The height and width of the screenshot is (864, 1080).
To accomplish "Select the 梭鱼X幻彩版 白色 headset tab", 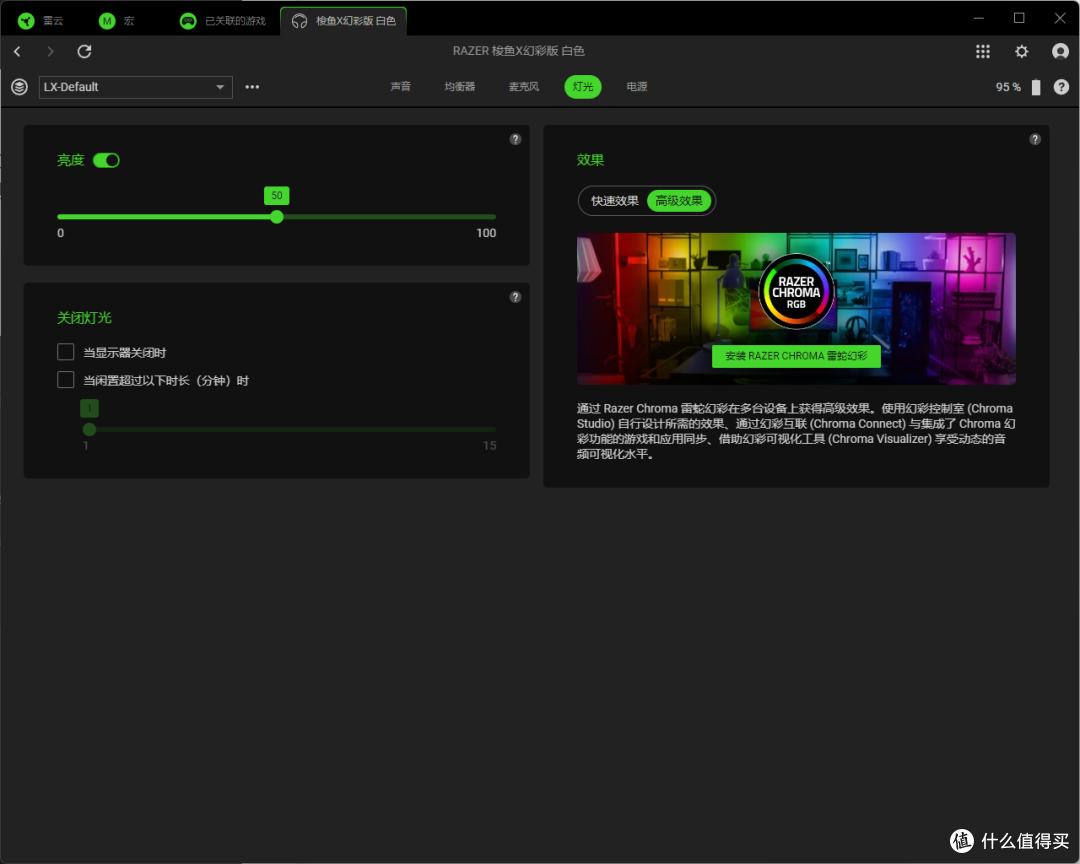I will click(x=343, y=21).
